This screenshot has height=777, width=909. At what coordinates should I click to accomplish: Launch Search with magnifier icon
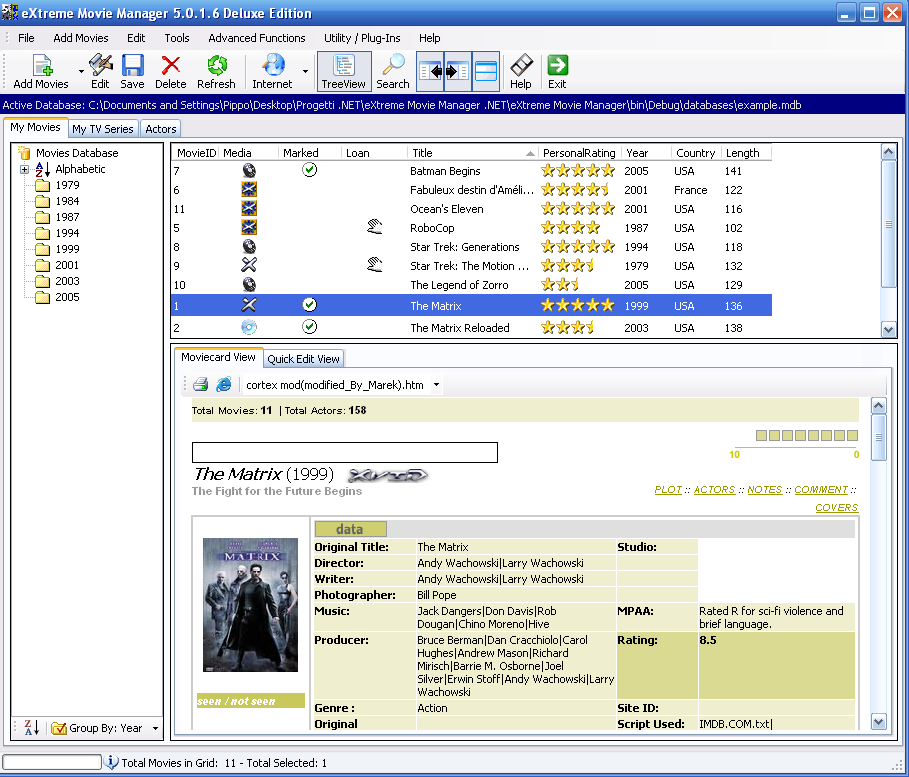click(393, 70)
